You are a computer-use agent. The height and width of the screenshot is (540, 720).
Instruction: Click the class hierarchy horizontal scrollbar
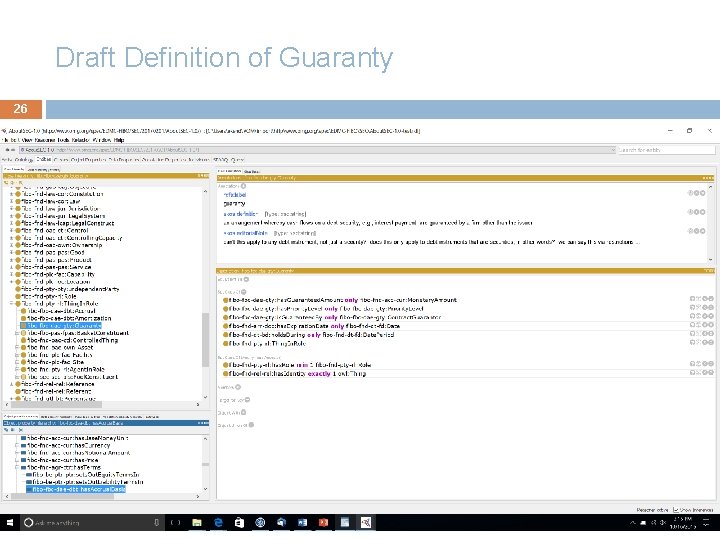(57, 405)
